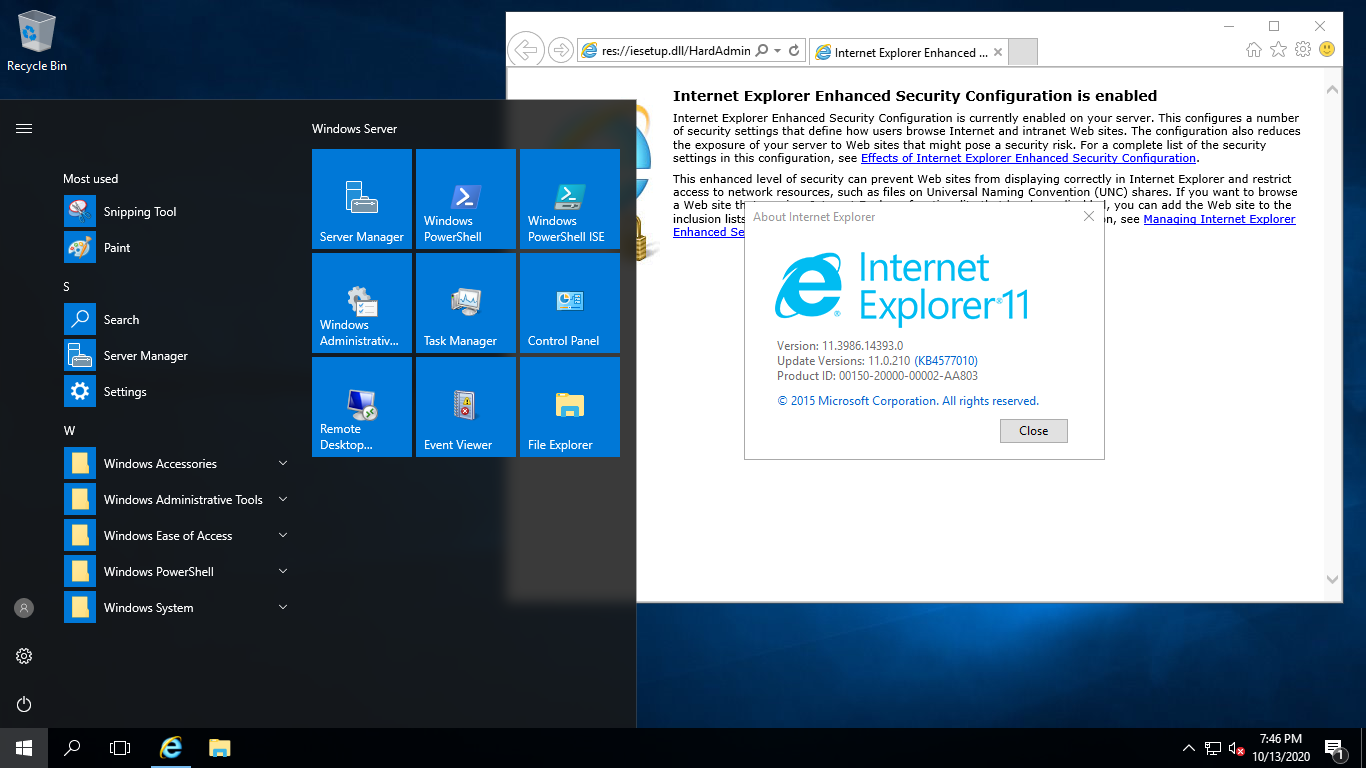Click the Most used heading
The width and height of the screenshot is (1366, 768).
(90, 179)
